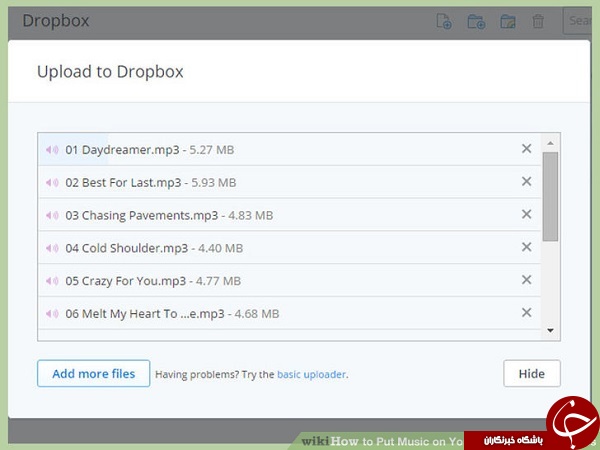Click the Upload to Dropbox dialog heading
Image resolution: width=600 pixels, height=450 pixels.
110,72
